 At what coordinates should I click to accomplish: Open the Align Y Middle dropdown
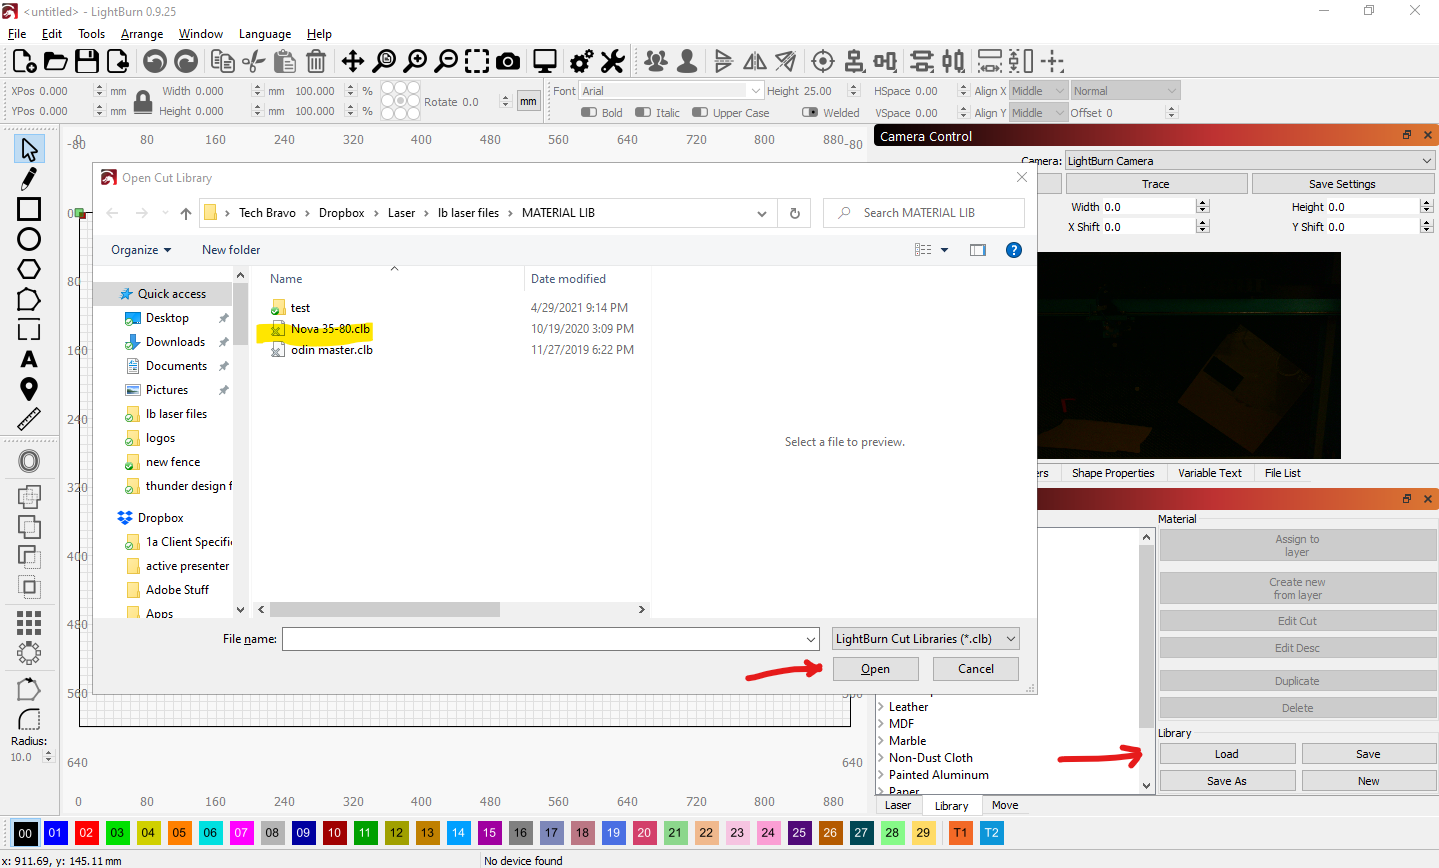pyautogui.click(x=1038, y=113)
